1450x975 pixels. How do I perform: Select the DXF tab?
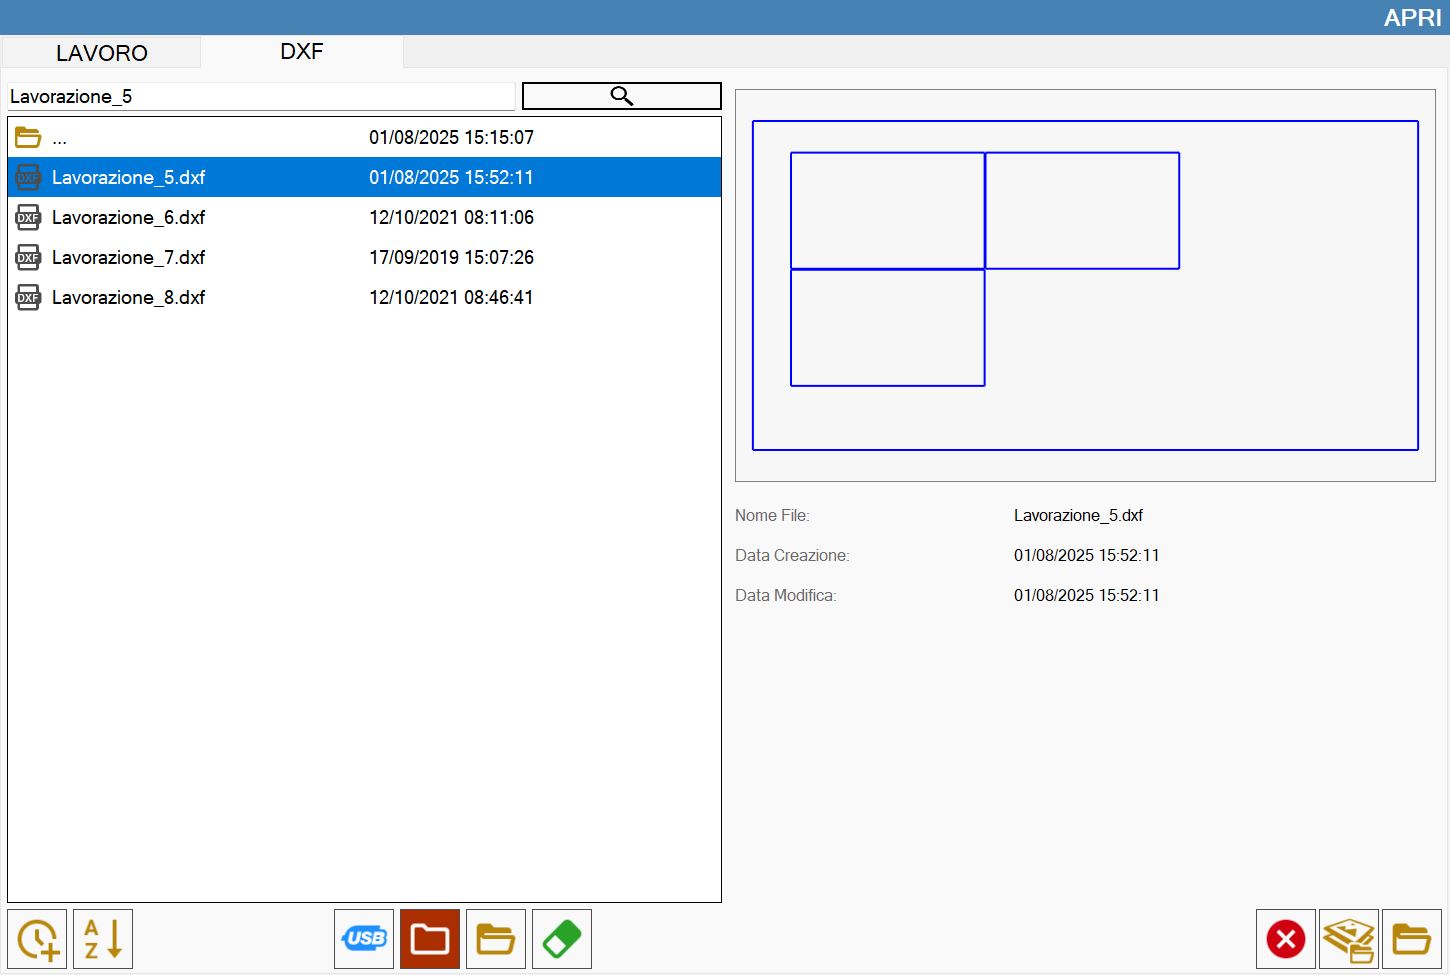[302, 52]
